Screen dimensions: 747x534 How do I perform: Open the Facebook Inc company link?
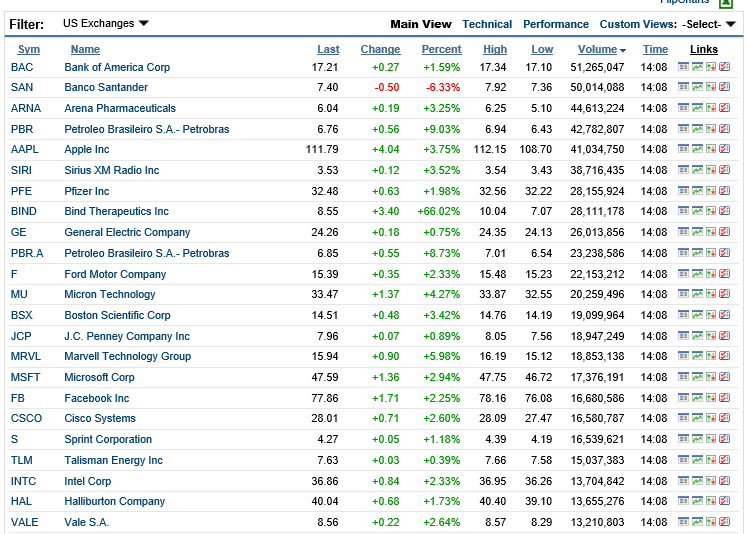(x=97, y=398)
